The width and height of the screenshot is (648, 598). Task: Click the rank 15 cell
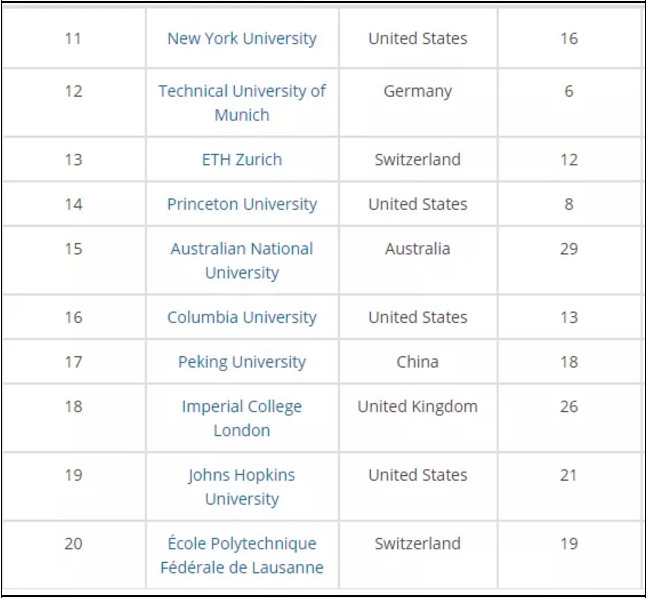pyautogui.click(x=73, y=249)
